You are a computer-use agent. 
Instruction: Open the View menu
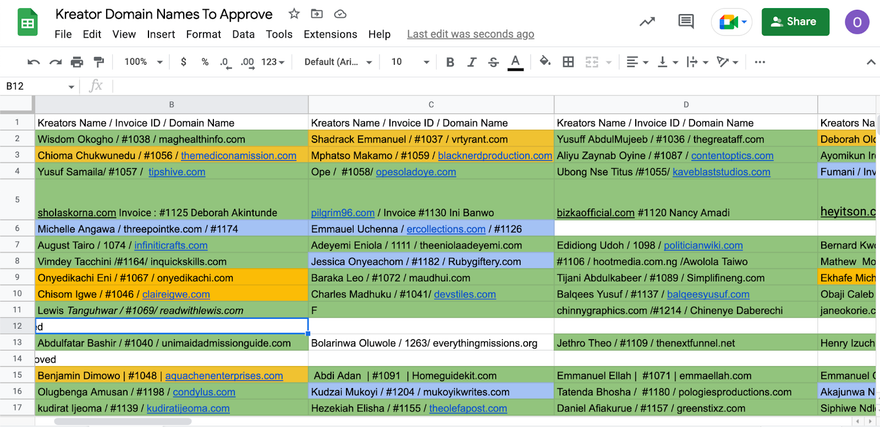pos(124,34)
